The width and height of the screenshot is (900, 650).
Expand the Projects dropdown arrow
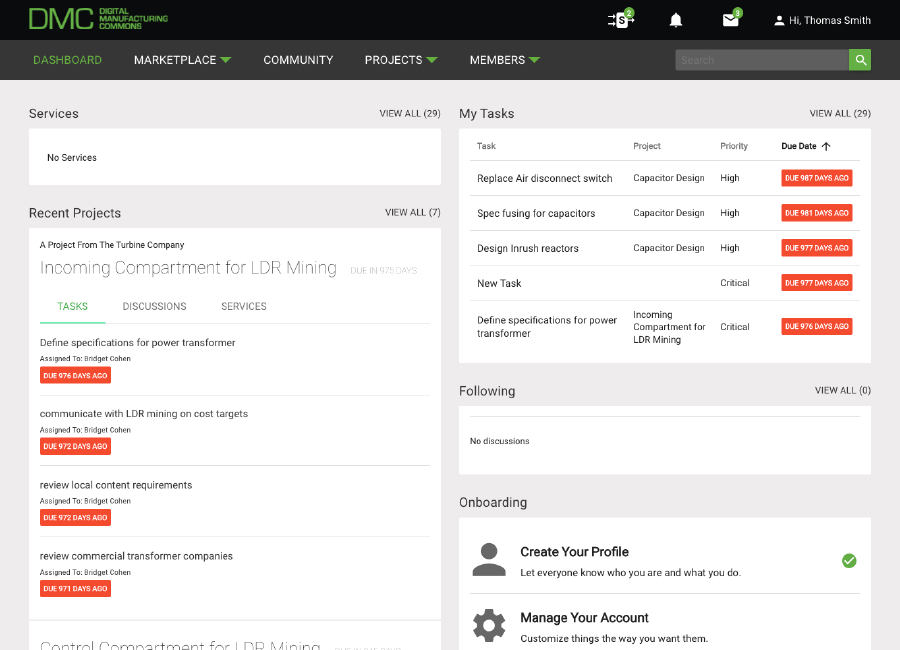click(x=432, y=60)
